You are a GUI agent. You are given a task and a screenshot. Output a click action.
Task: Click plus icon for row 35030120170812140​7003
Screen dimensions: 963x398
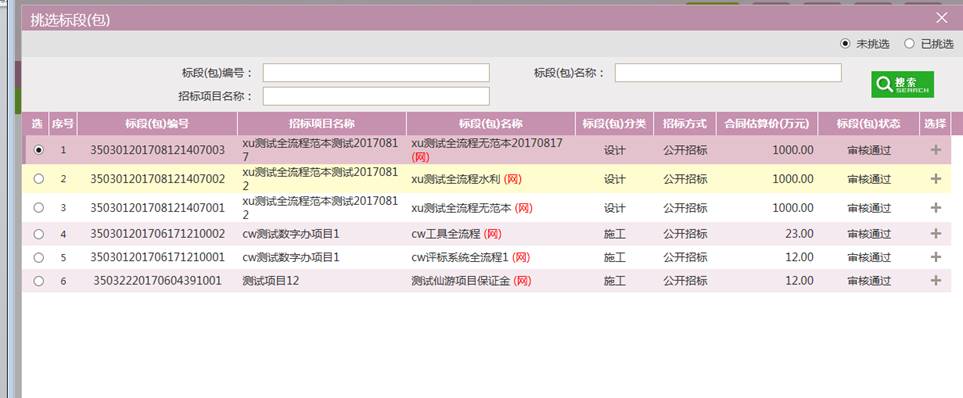(x=935, y=149)
